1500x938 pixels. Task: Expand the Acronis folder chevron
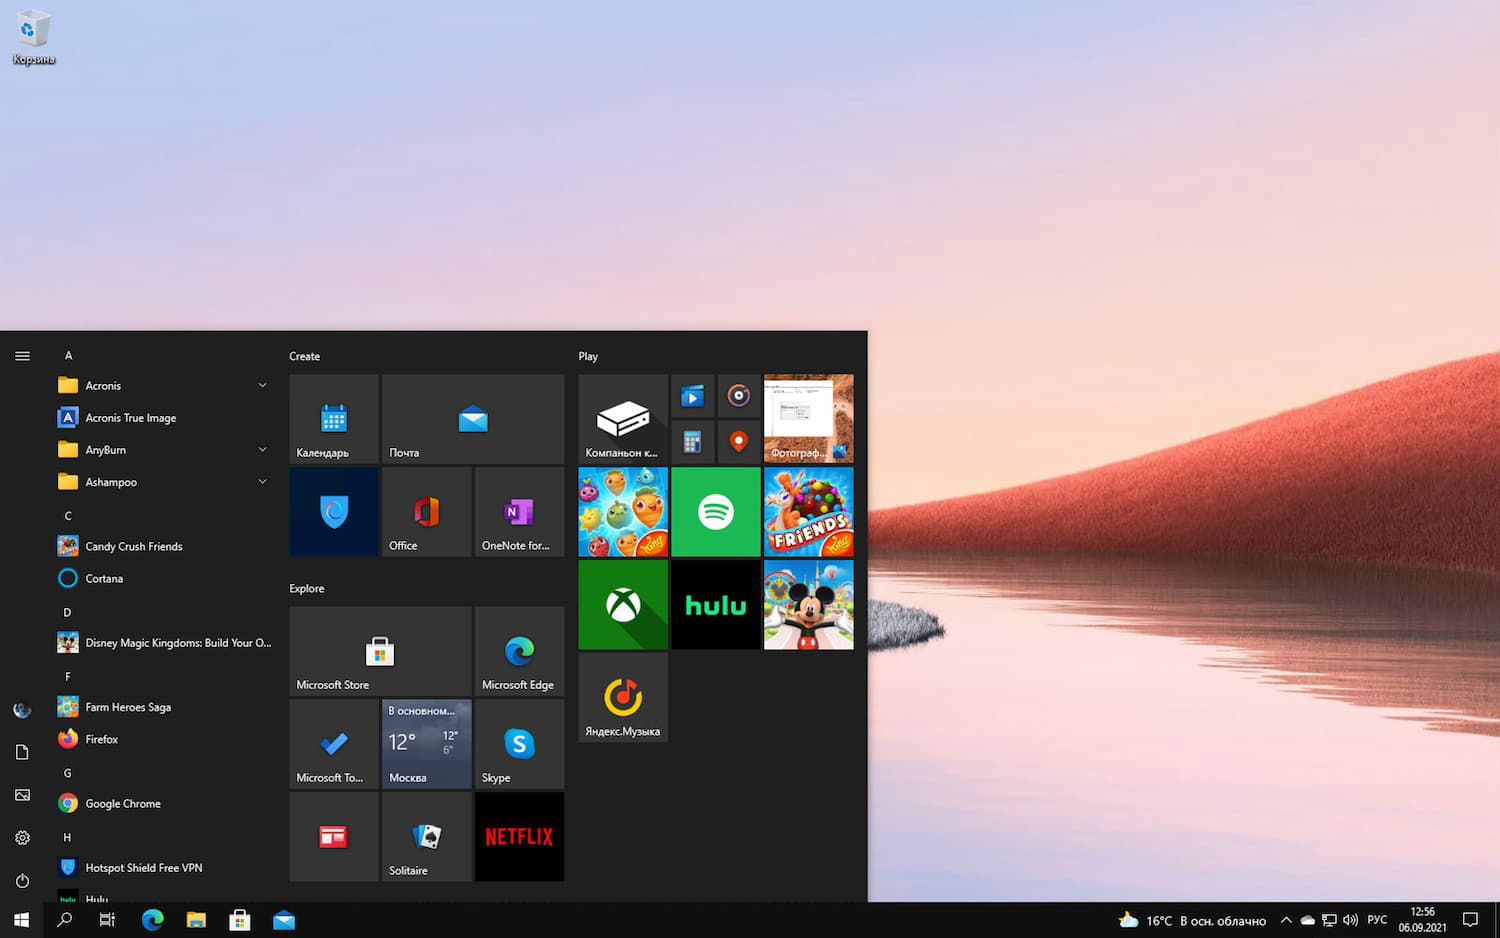coord(263,385)
